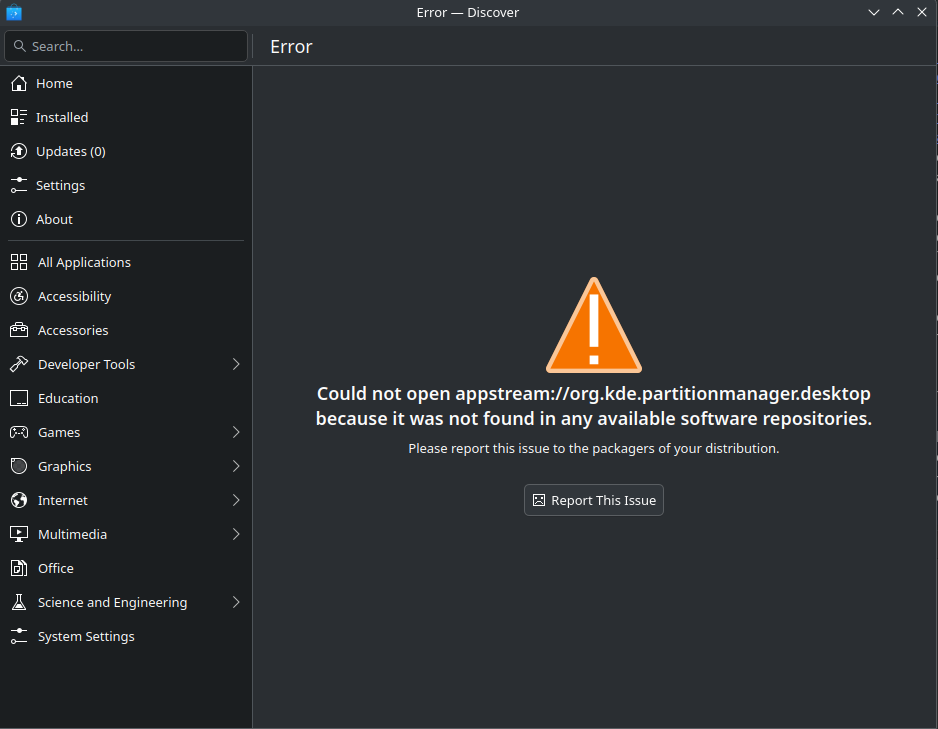The width and height of the screenshot is (938, 729).
Task: Click the 'Could not open appstream' error message
Action: click(593, 406)
